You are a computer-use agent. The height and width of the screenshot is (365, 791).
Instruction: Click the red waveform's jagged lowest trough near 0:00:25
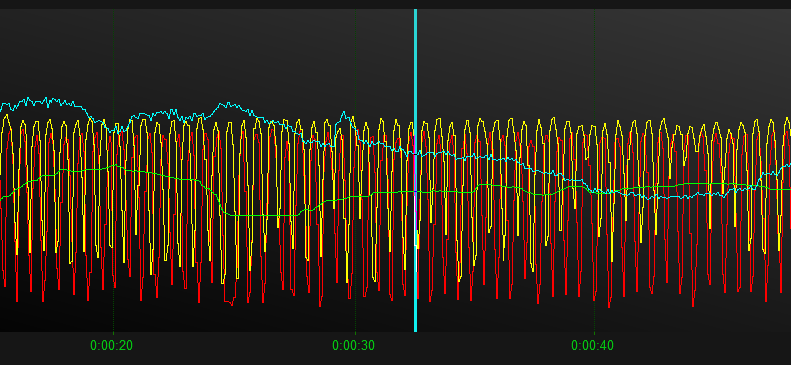[230, 301]
